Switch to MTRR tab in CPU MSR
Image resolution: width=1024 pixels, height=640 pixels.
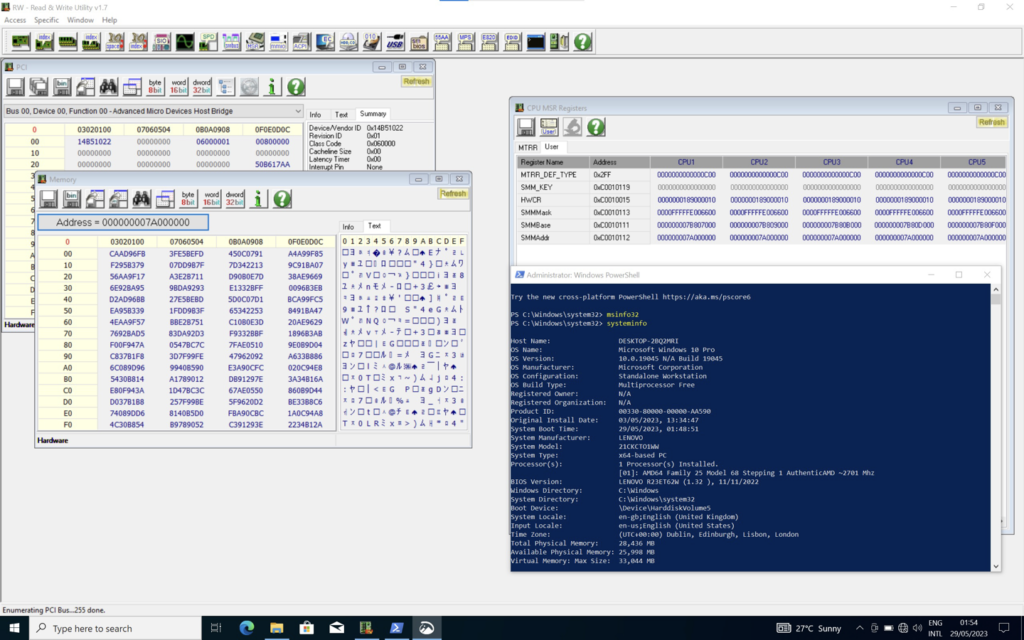(x=528, y=148)
